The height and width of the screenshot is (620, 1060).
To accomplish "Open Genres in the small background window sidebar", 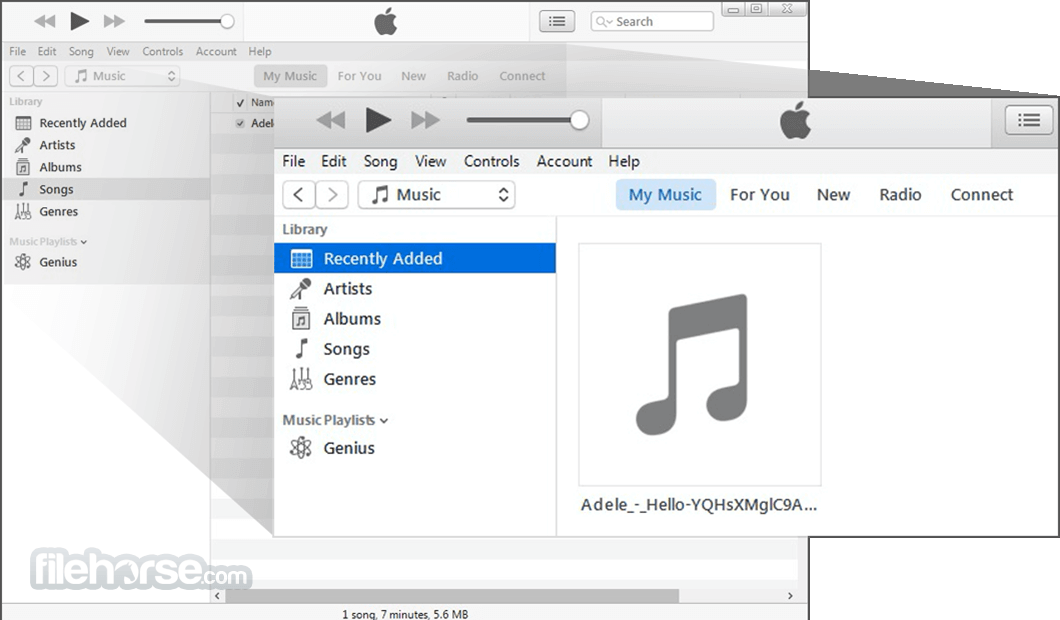I will point(105,212).
